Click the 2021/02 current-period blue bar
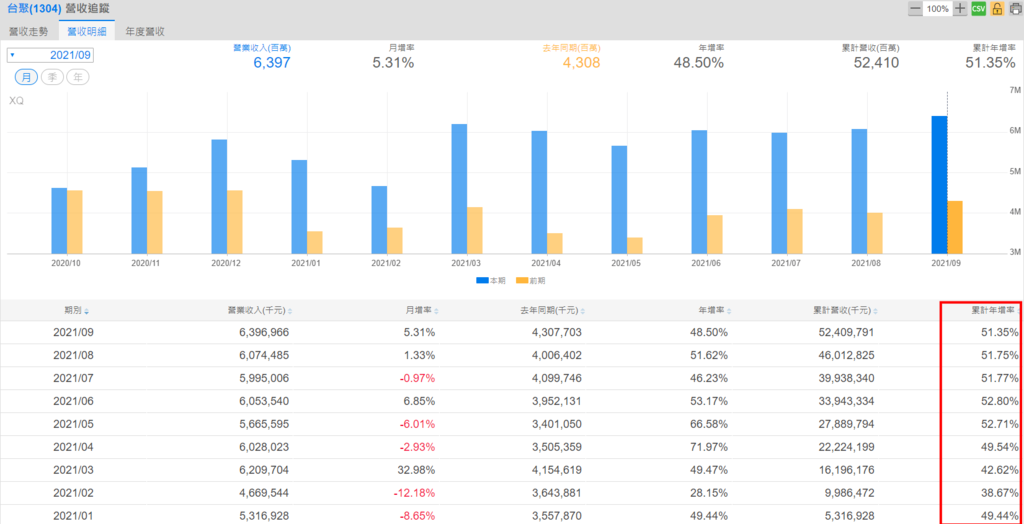The image size is (1024, 524). 379,220
